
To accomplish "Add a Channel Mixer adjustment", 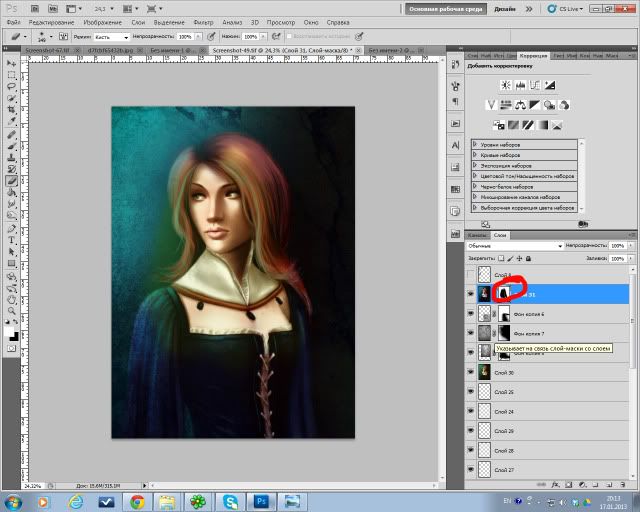I will pyautogui.click(x=564, y=105).
